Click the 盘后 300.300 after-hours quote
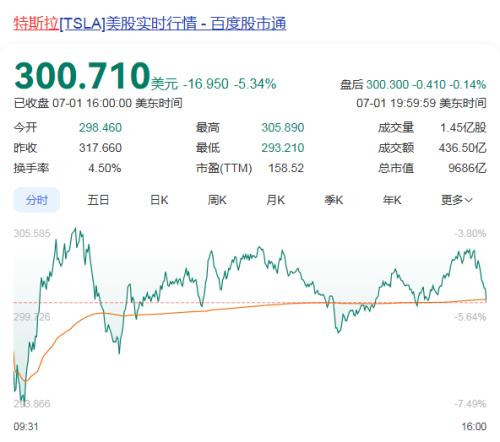The image size is (500, 442). [x=413, y=85]
